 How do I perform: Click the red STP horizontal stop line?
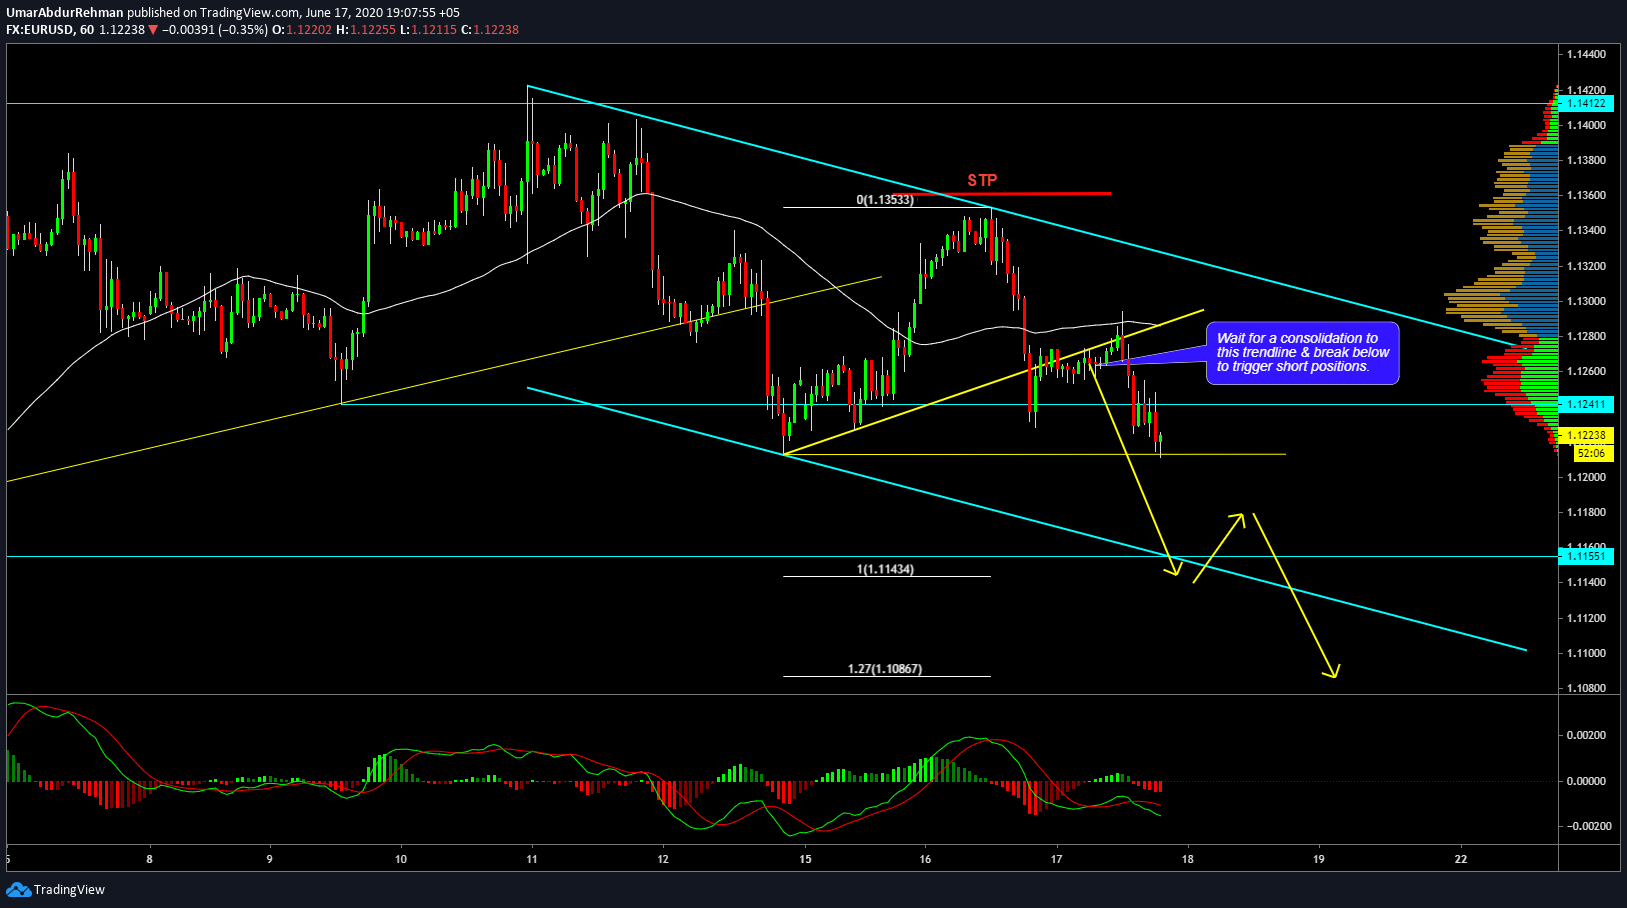(x=1000, y=193)
